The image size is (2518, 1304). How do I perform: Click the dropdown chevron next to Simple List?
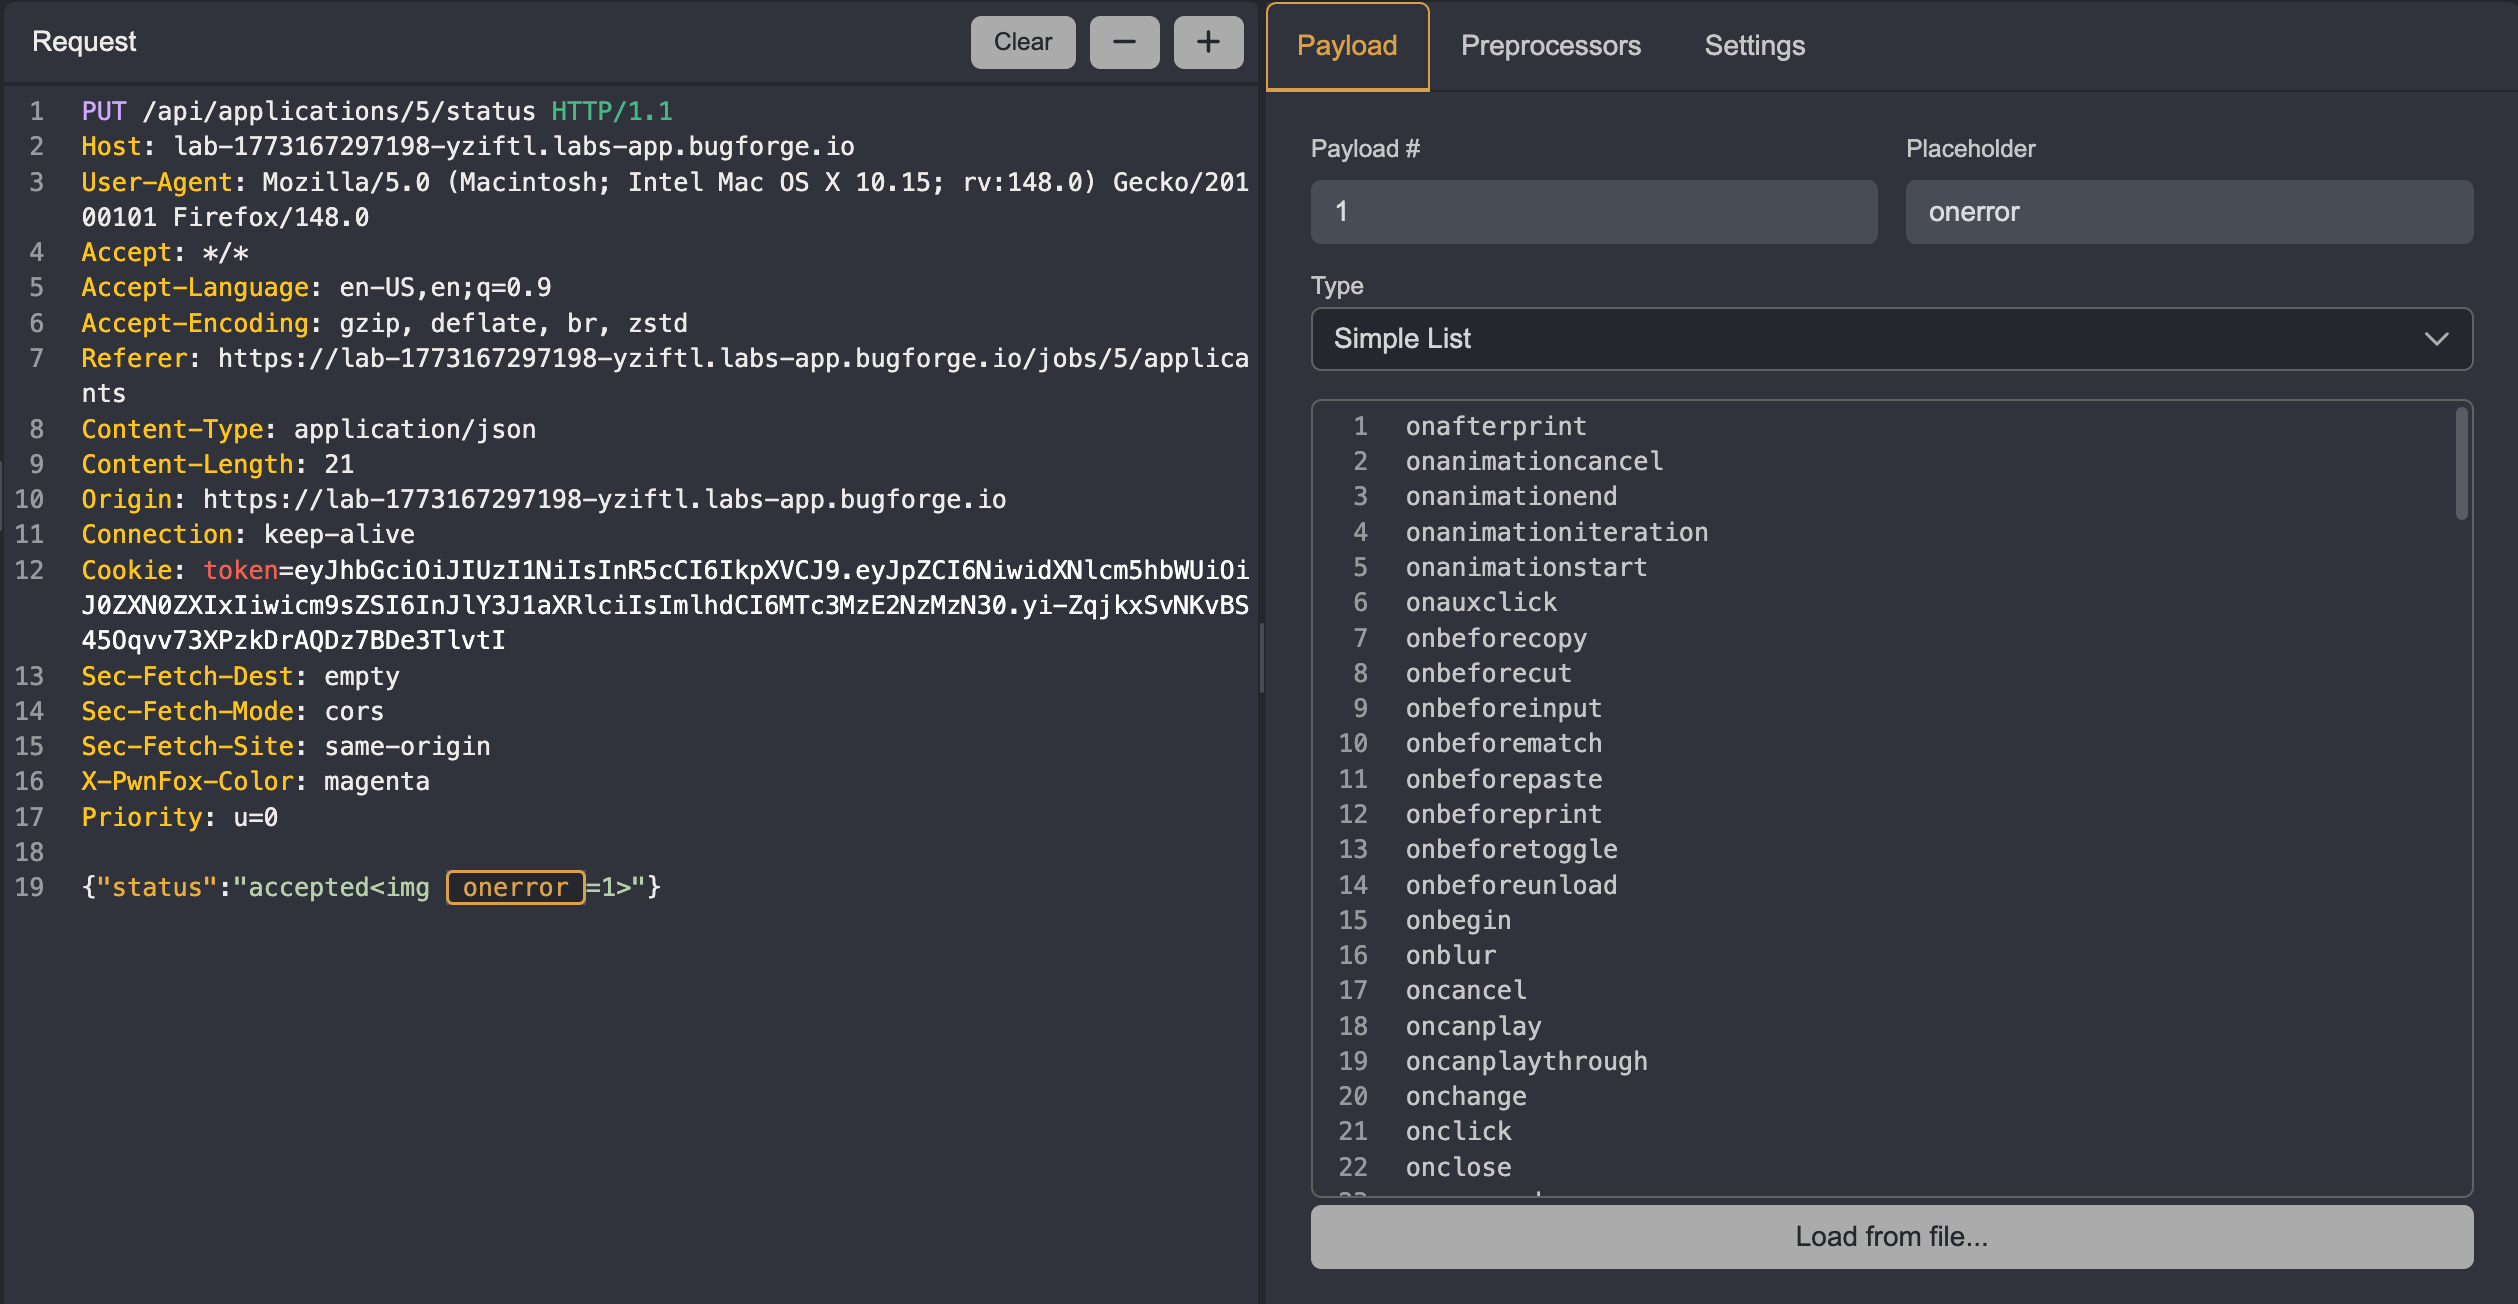(x=2436, y=339)
